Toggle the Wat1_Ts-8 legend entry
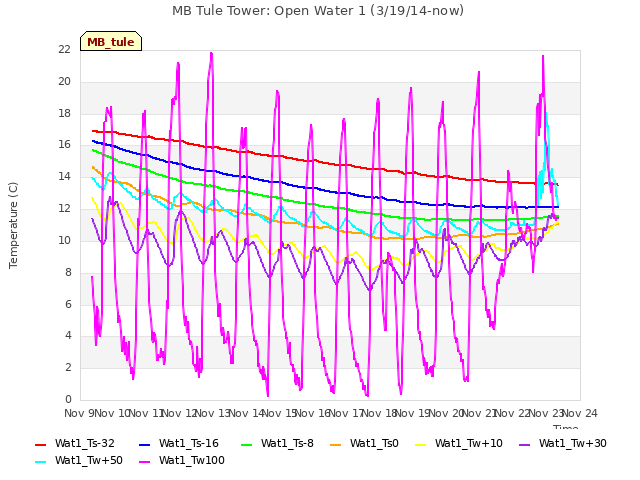Screen dimensions: 640x480 click(277, 443)
